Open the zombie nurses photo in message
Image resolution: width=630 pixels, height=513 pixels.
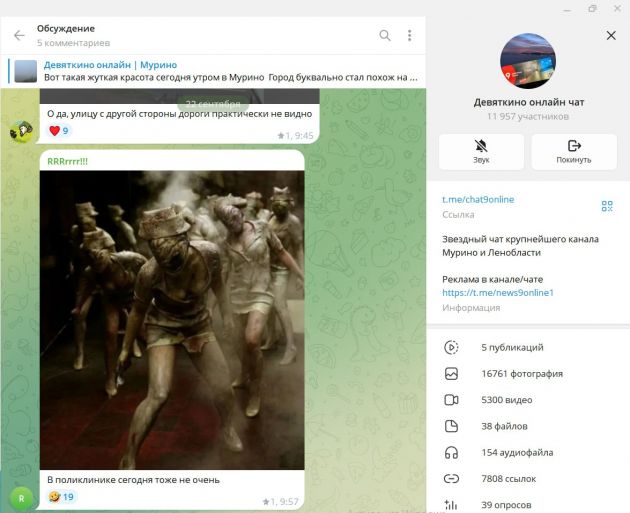(x=172, y=320)
